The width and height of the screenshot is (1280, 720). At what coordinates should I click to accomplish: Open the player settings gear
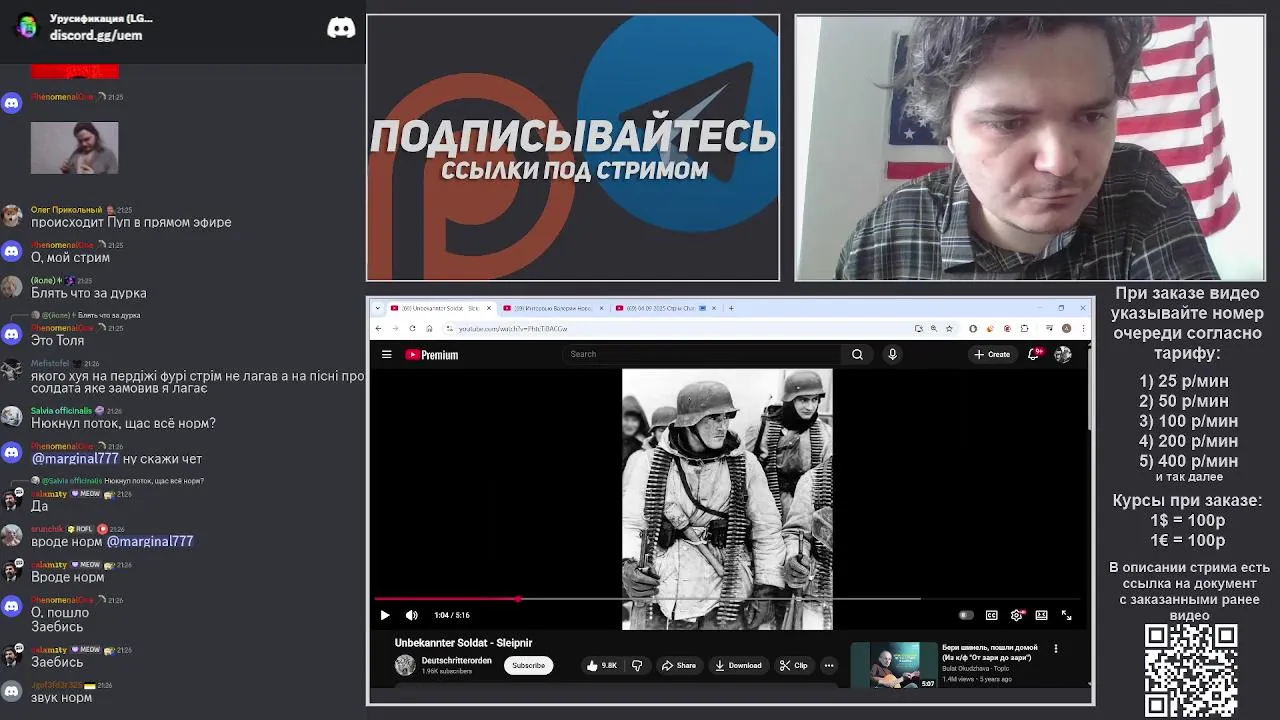1017,615
